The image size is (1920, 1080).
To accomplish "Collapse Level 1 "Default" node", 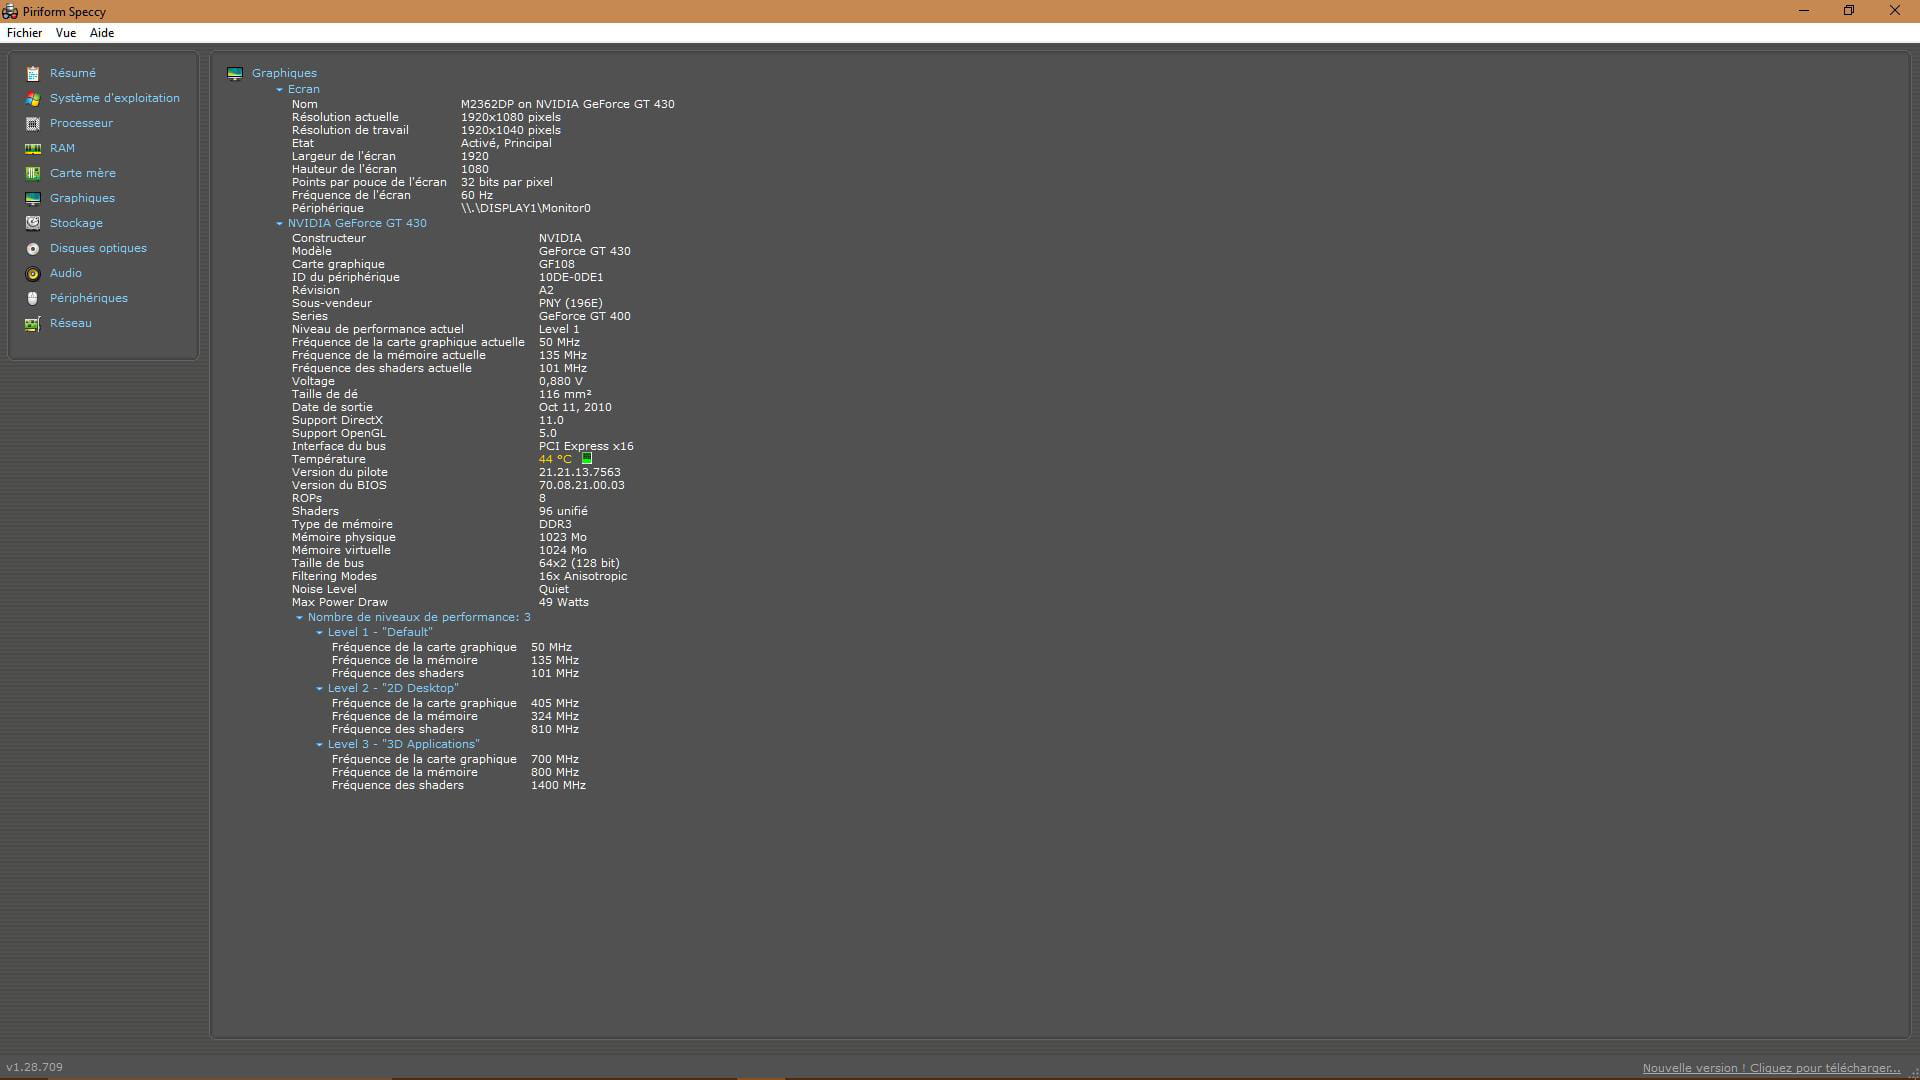I will (x=319, y=633).
